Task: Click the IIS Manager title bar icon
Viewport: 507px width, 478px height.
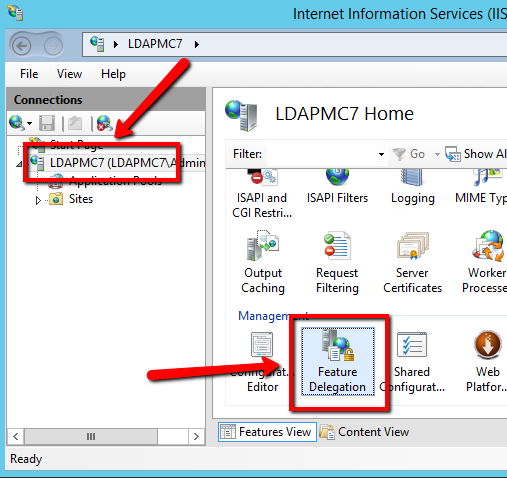Action: pos(15,13)
